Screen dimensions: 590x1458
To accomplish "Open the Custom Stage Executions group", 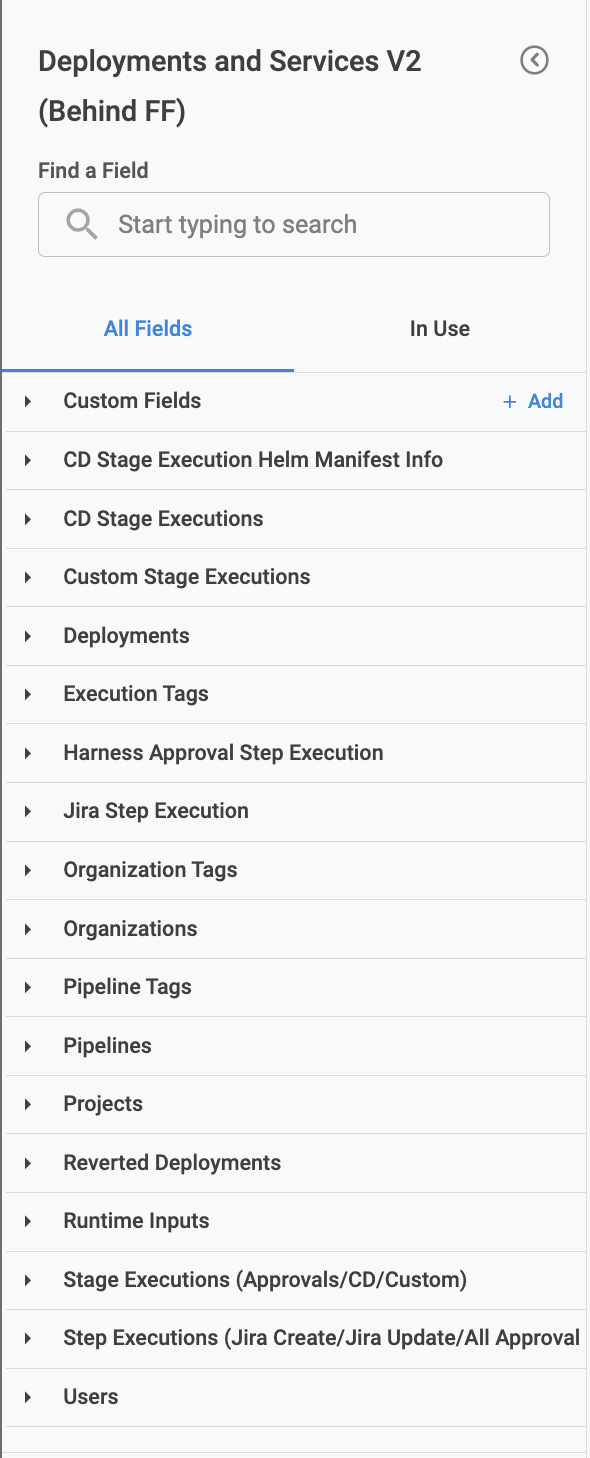I will pyautogui.click(x=296, y=577).
